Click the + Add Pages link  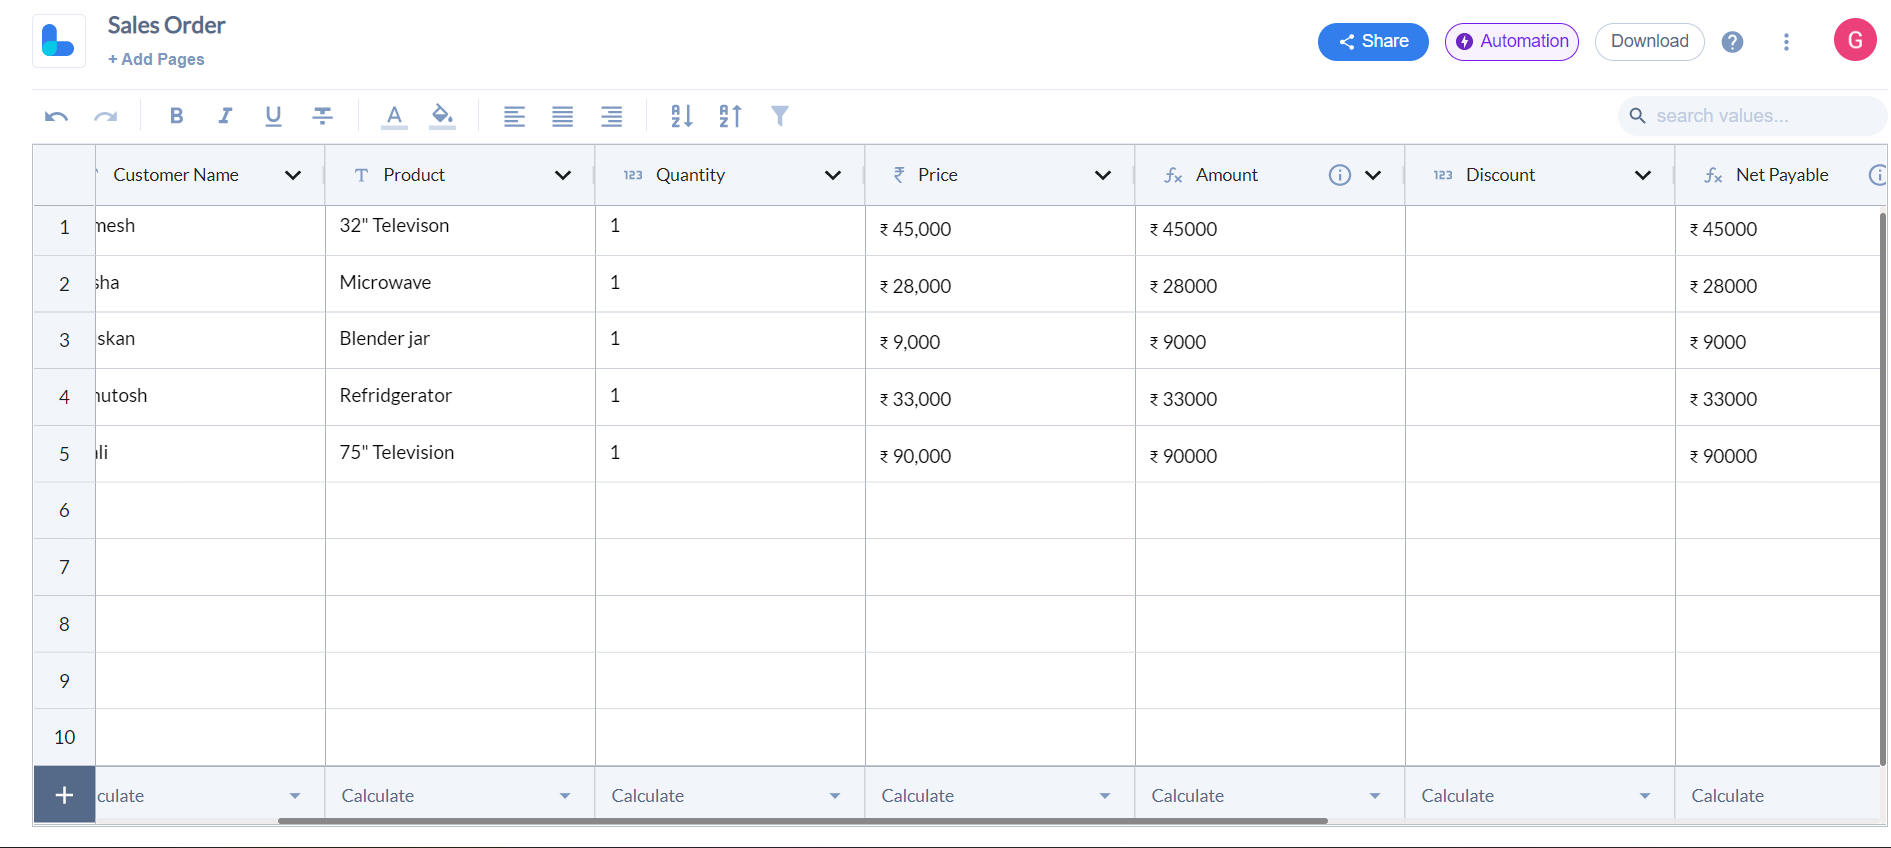point(156,59)
